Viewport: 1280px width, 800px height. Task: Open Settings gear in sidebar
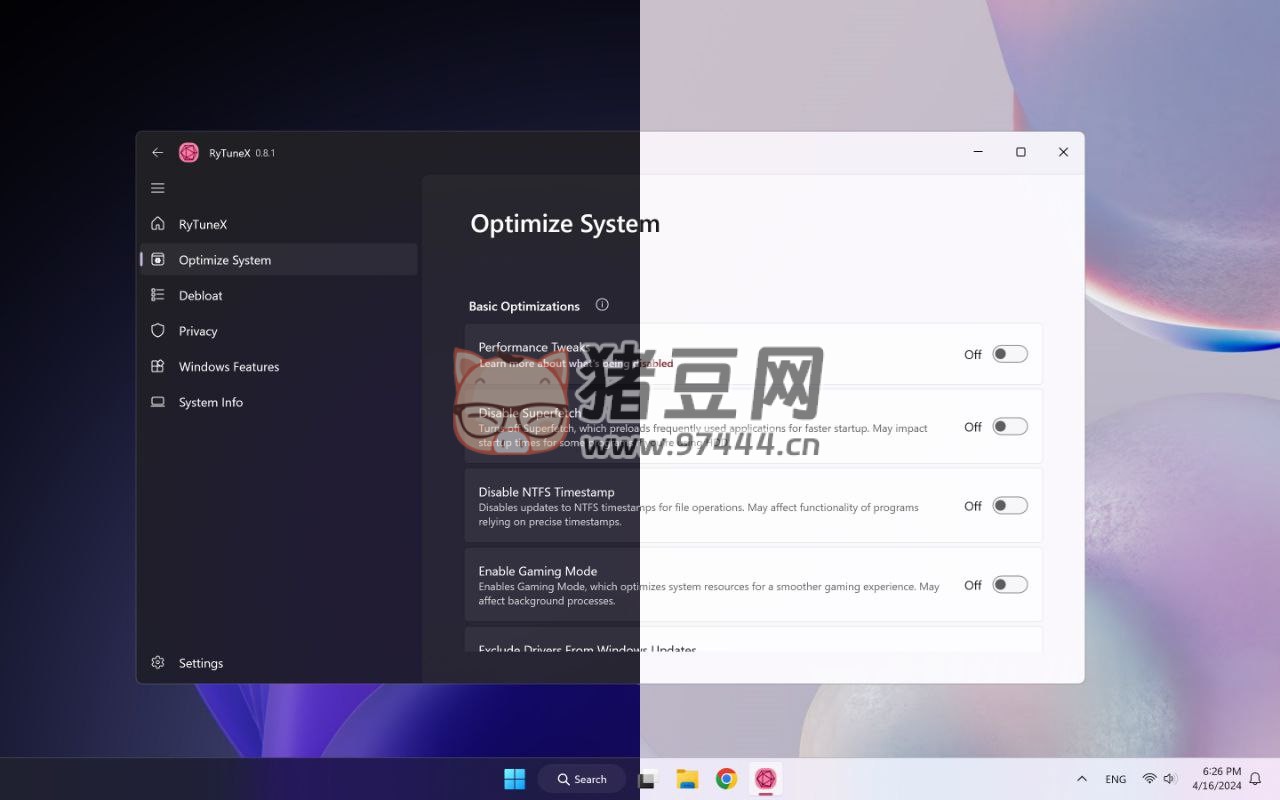click(x=157, y=663)
